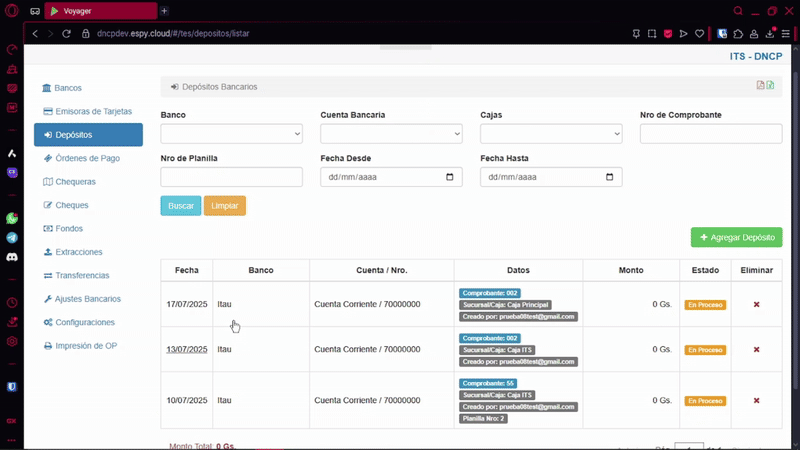This screenshot has height=450, width=800.
Task: Open Transferencias in the sidebar
Action: click(82, 275)
